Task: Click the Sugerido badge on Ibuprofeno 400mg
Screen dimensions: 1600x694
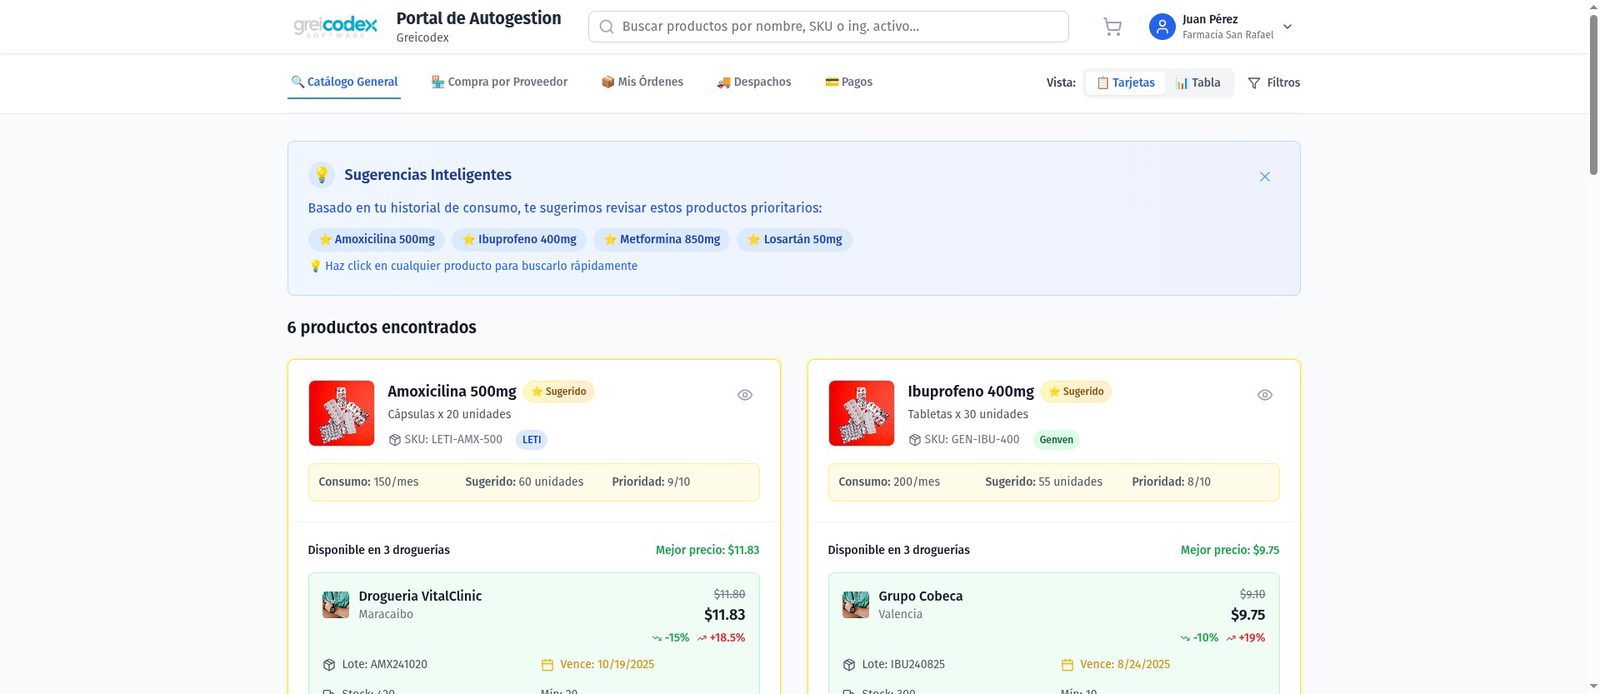Action: 1076,392
